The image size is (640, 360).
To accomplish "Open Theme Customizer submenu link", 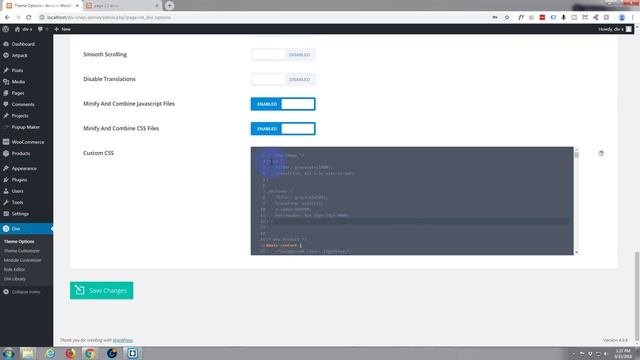I will 22,251.
